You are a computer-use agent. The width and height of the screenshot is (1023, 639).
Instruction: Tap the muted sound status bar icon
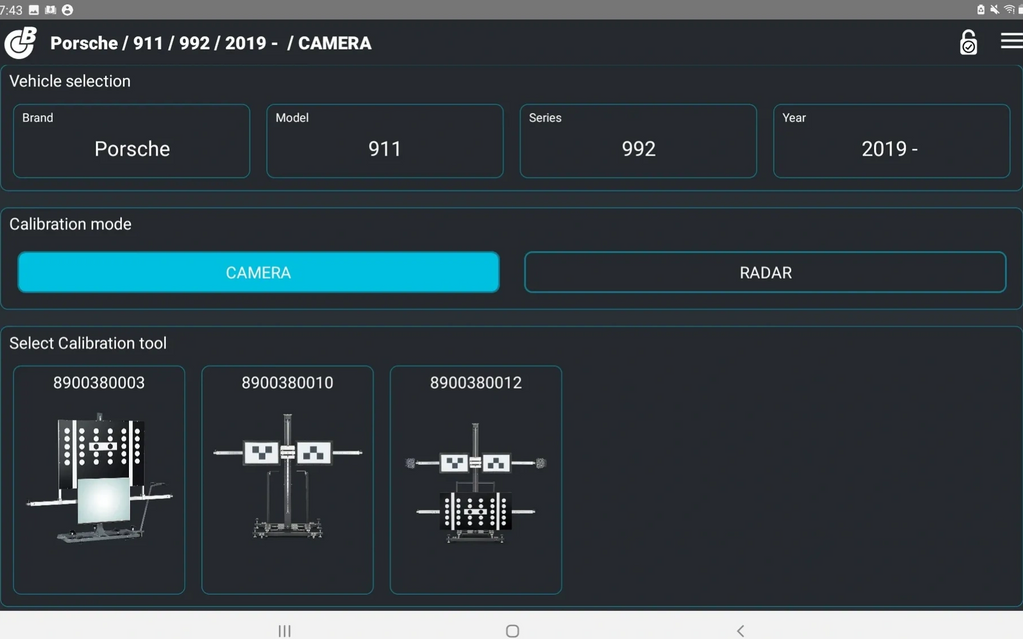point(994,9)
